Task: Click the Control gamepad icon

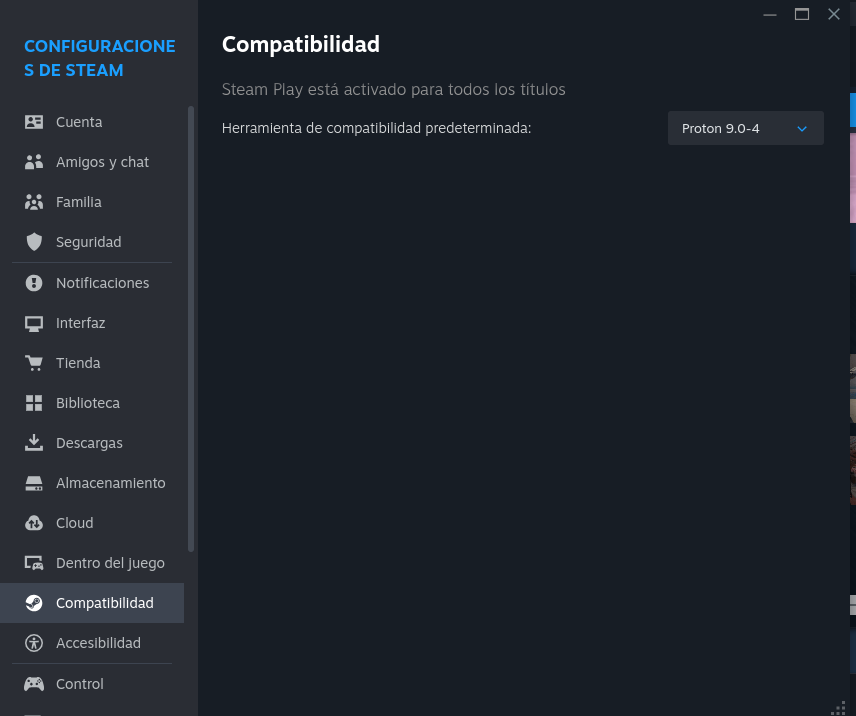Action: coord(34,684)
